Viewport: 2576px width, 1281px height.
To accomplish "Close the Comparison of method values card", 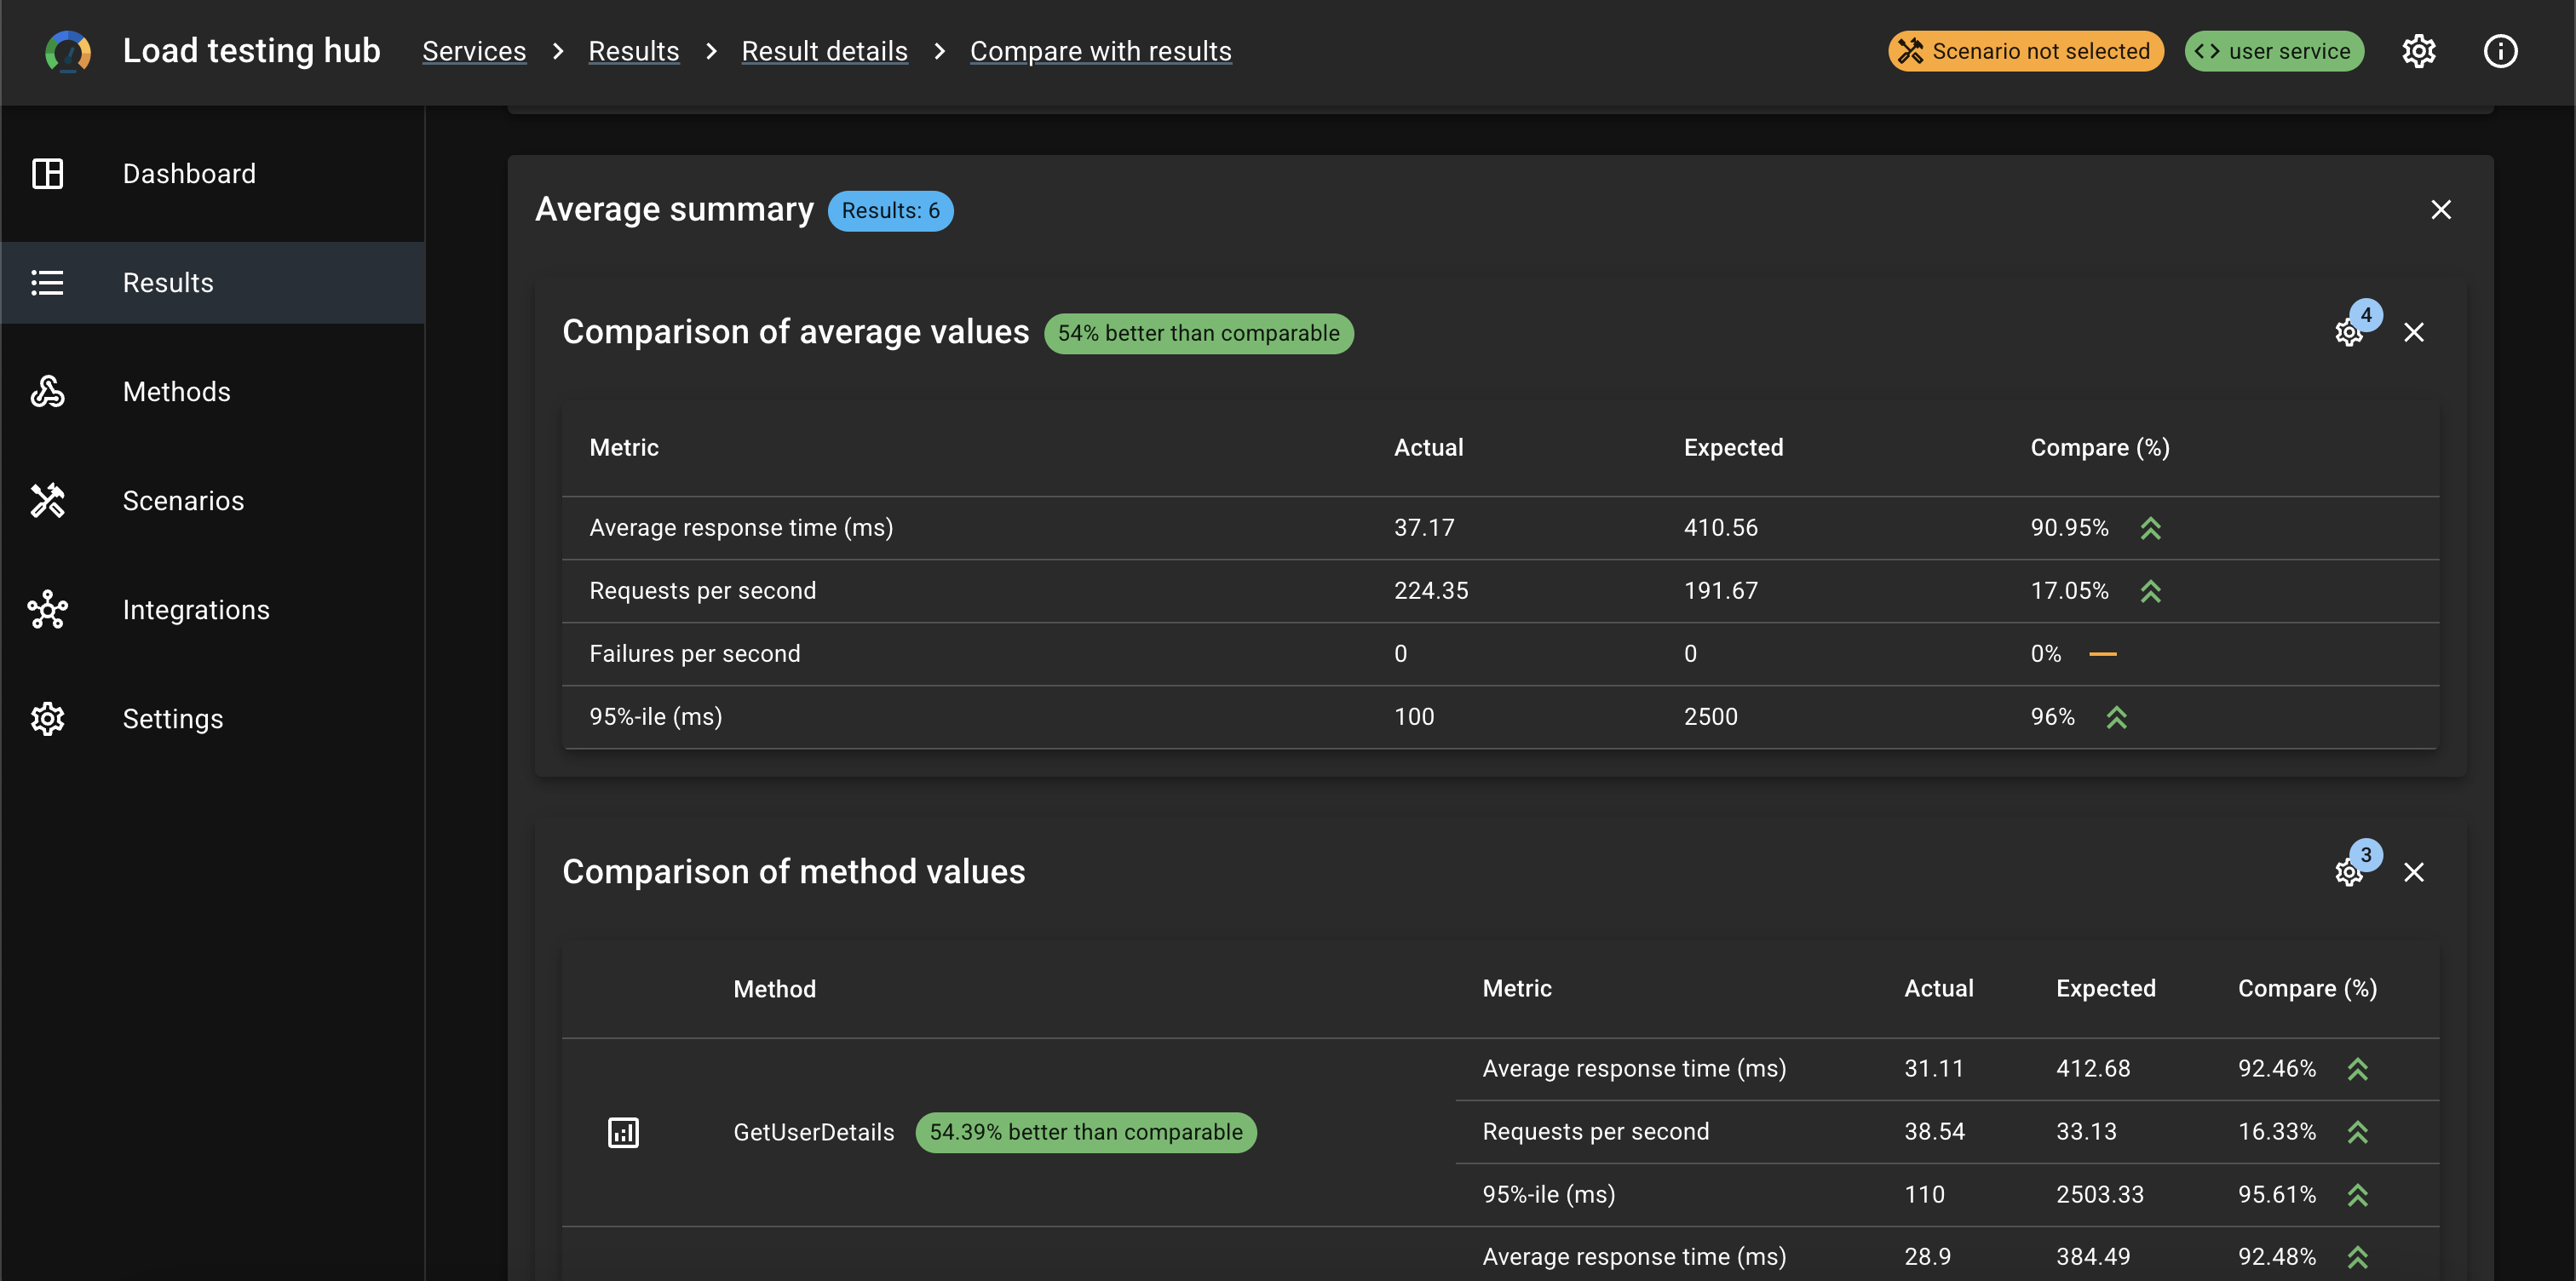I will click(x=2414, y=873).
